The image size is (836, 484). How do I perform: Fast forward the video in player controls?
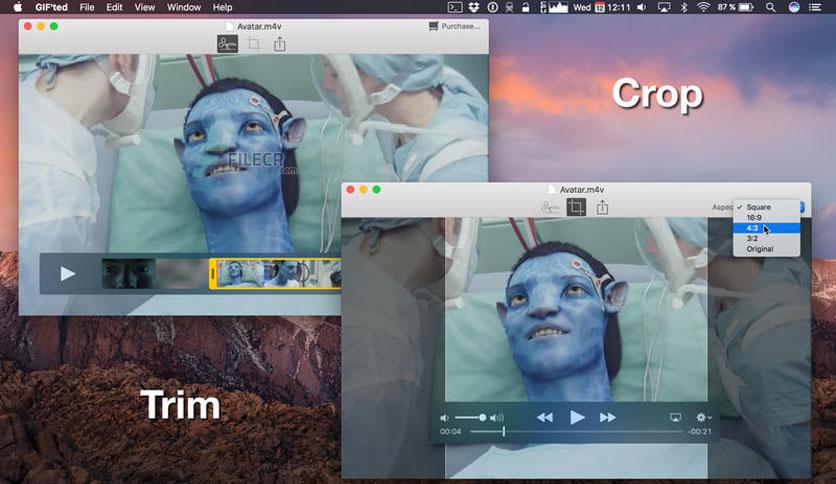coord(608,417)
